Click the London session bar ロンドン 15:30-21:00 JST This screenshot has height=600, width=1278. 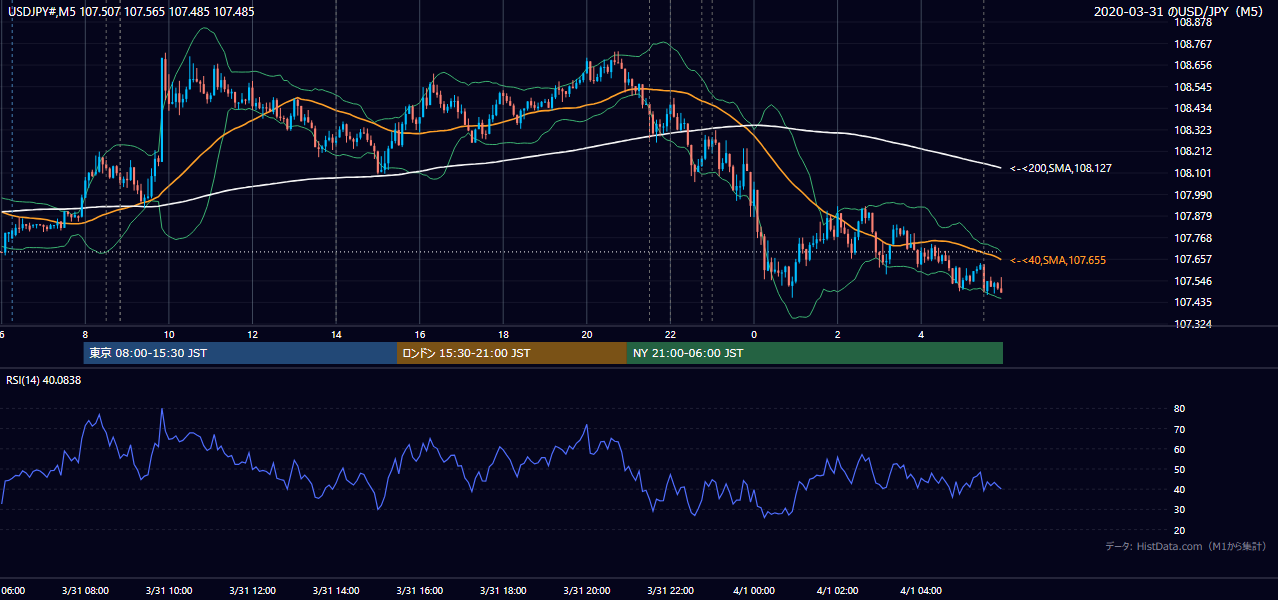pos(512,353)
